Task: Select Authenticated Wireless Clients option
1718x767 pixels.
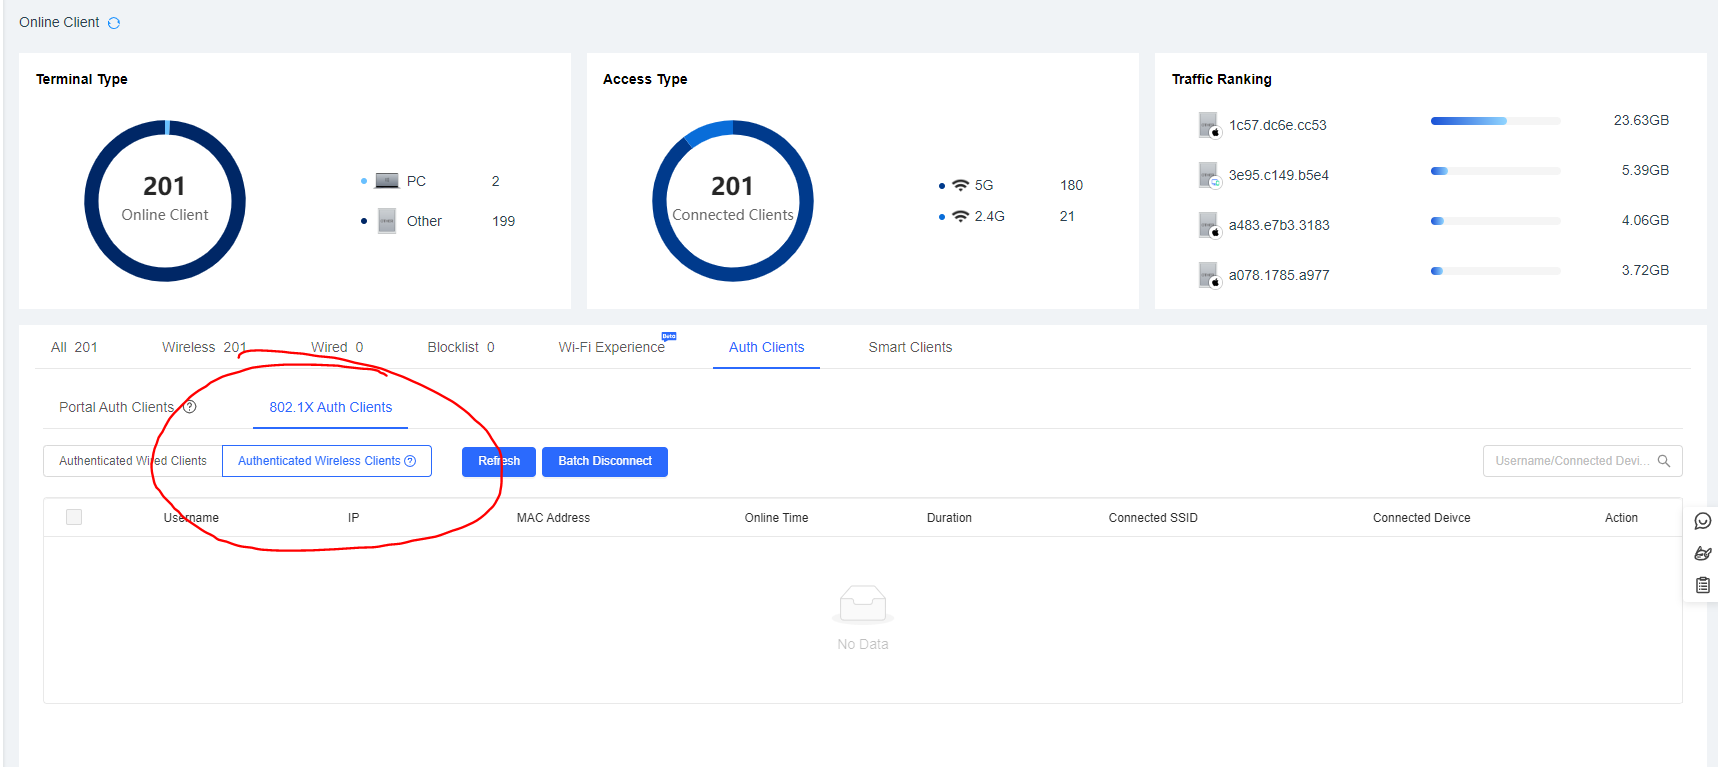Action: [x=318, y=461]
